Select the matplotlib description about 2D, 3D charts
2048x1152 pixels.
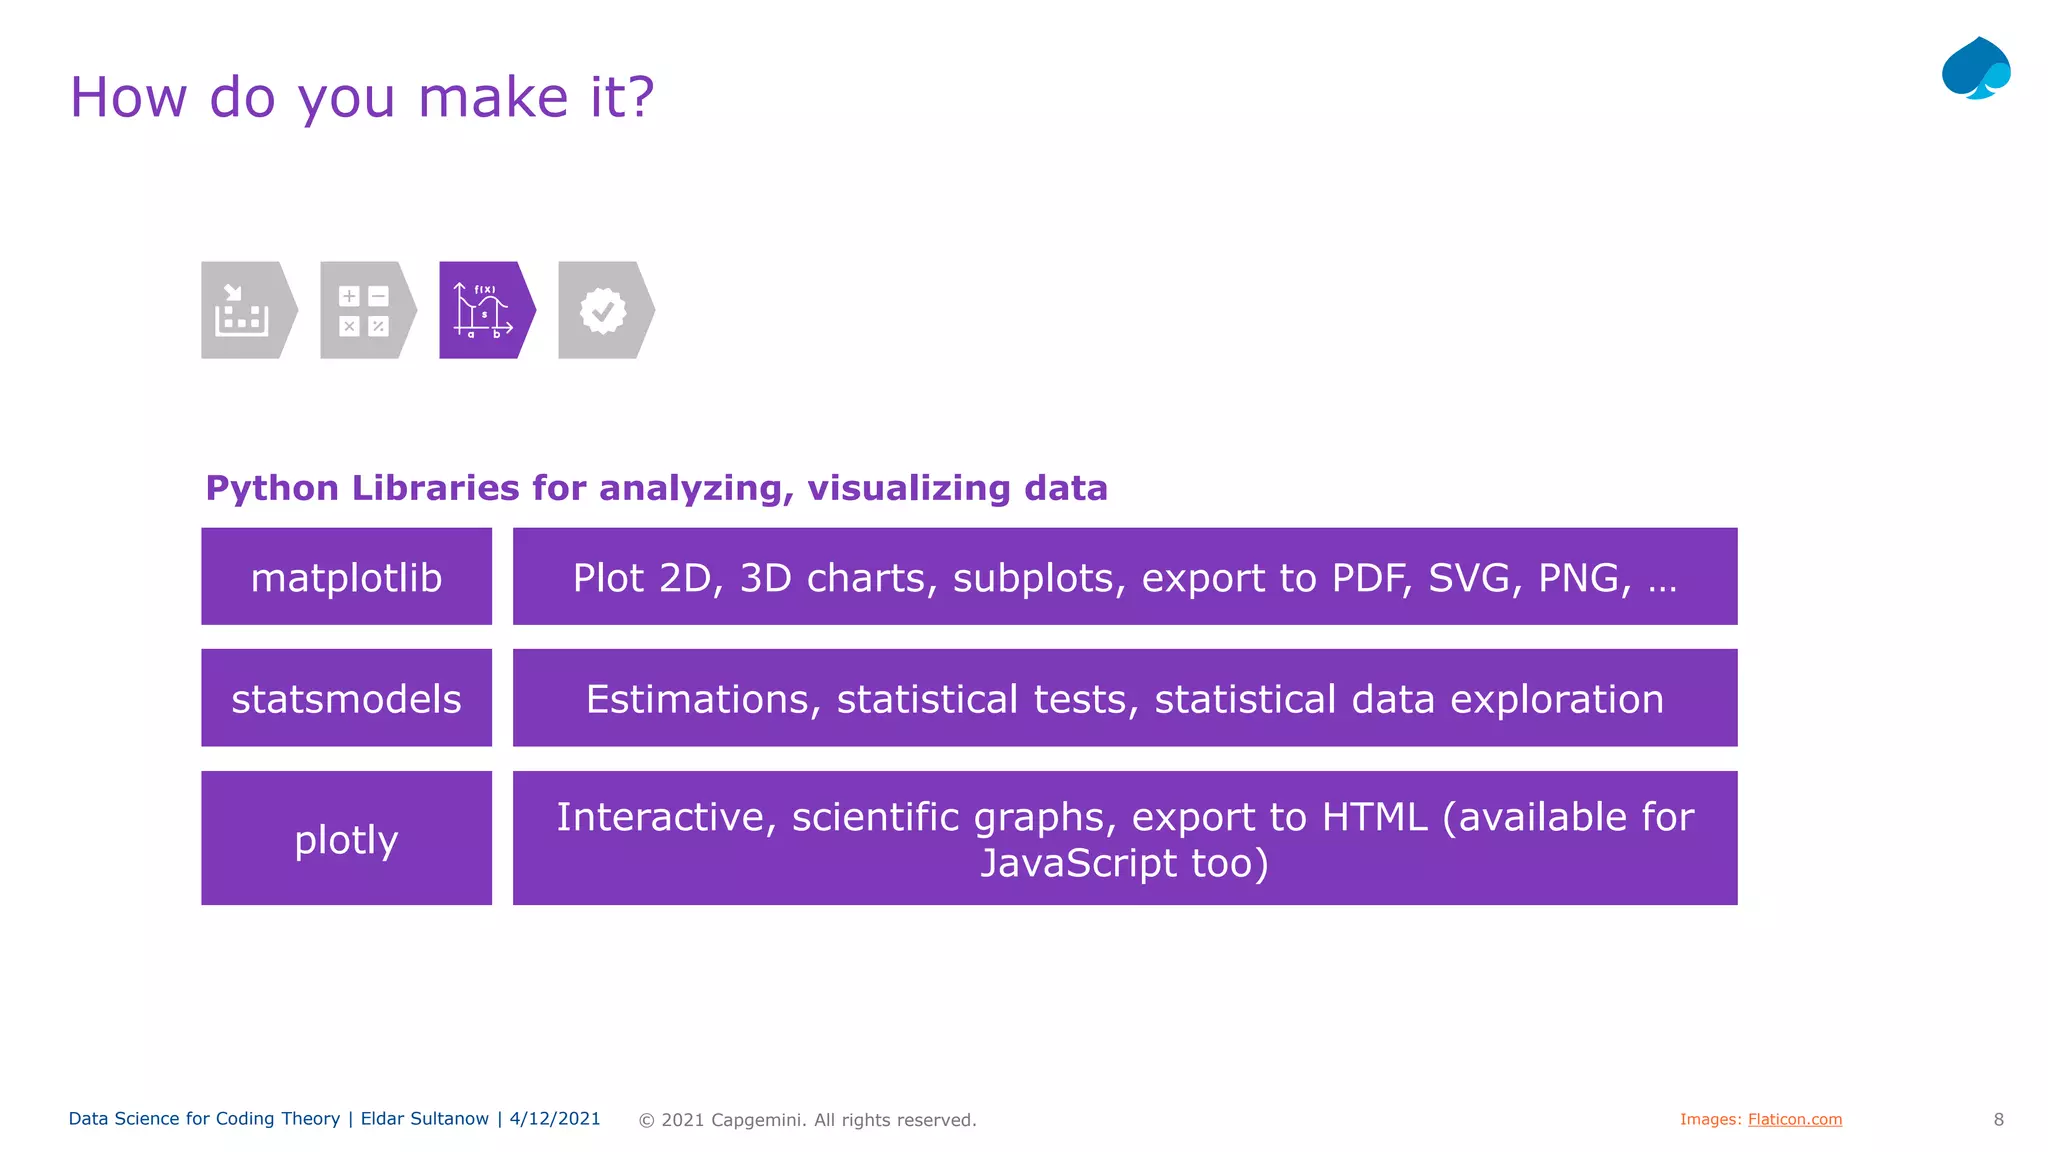(x=1125, y=576)
